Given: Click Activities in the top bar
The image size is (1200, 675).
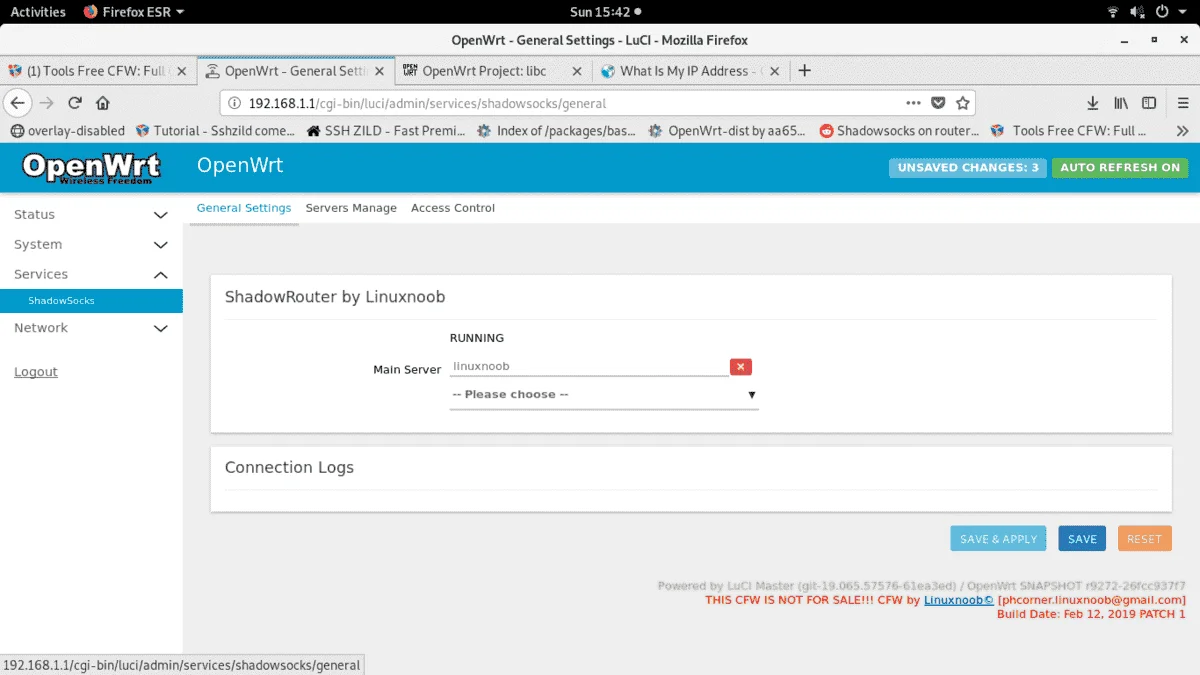Looking at the screenshot, I should (38, 12).
